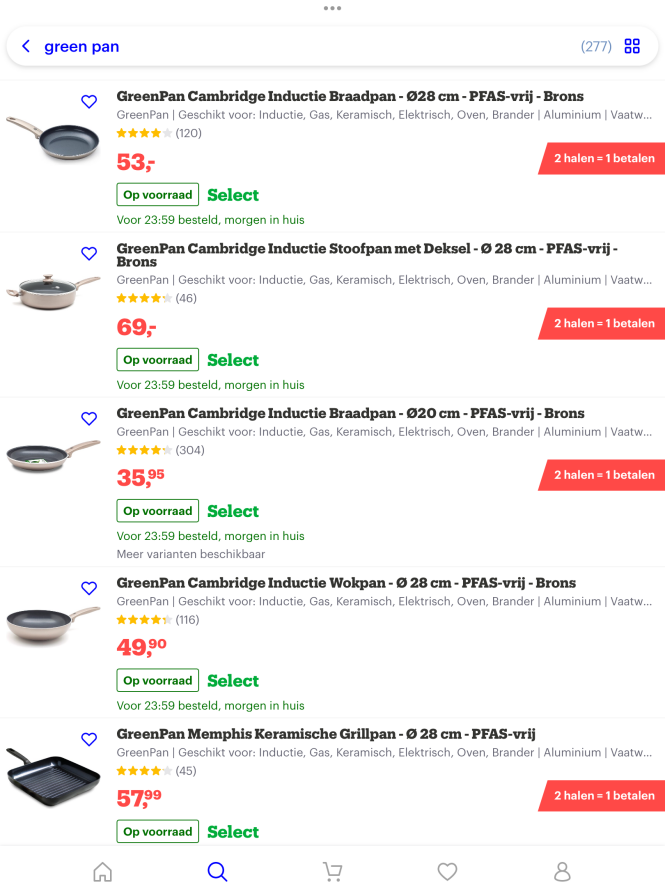Viewport: 665px width, 887px height.
Task: Open the account profile icon
Action: point(562,872)
